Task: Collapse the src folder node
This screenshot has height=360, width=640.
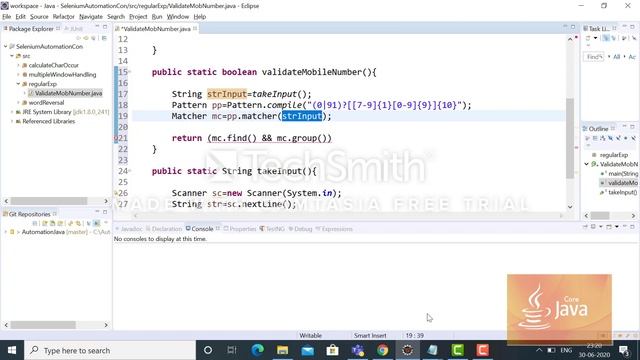Action: pyautogui.click(x=12, y=56)
